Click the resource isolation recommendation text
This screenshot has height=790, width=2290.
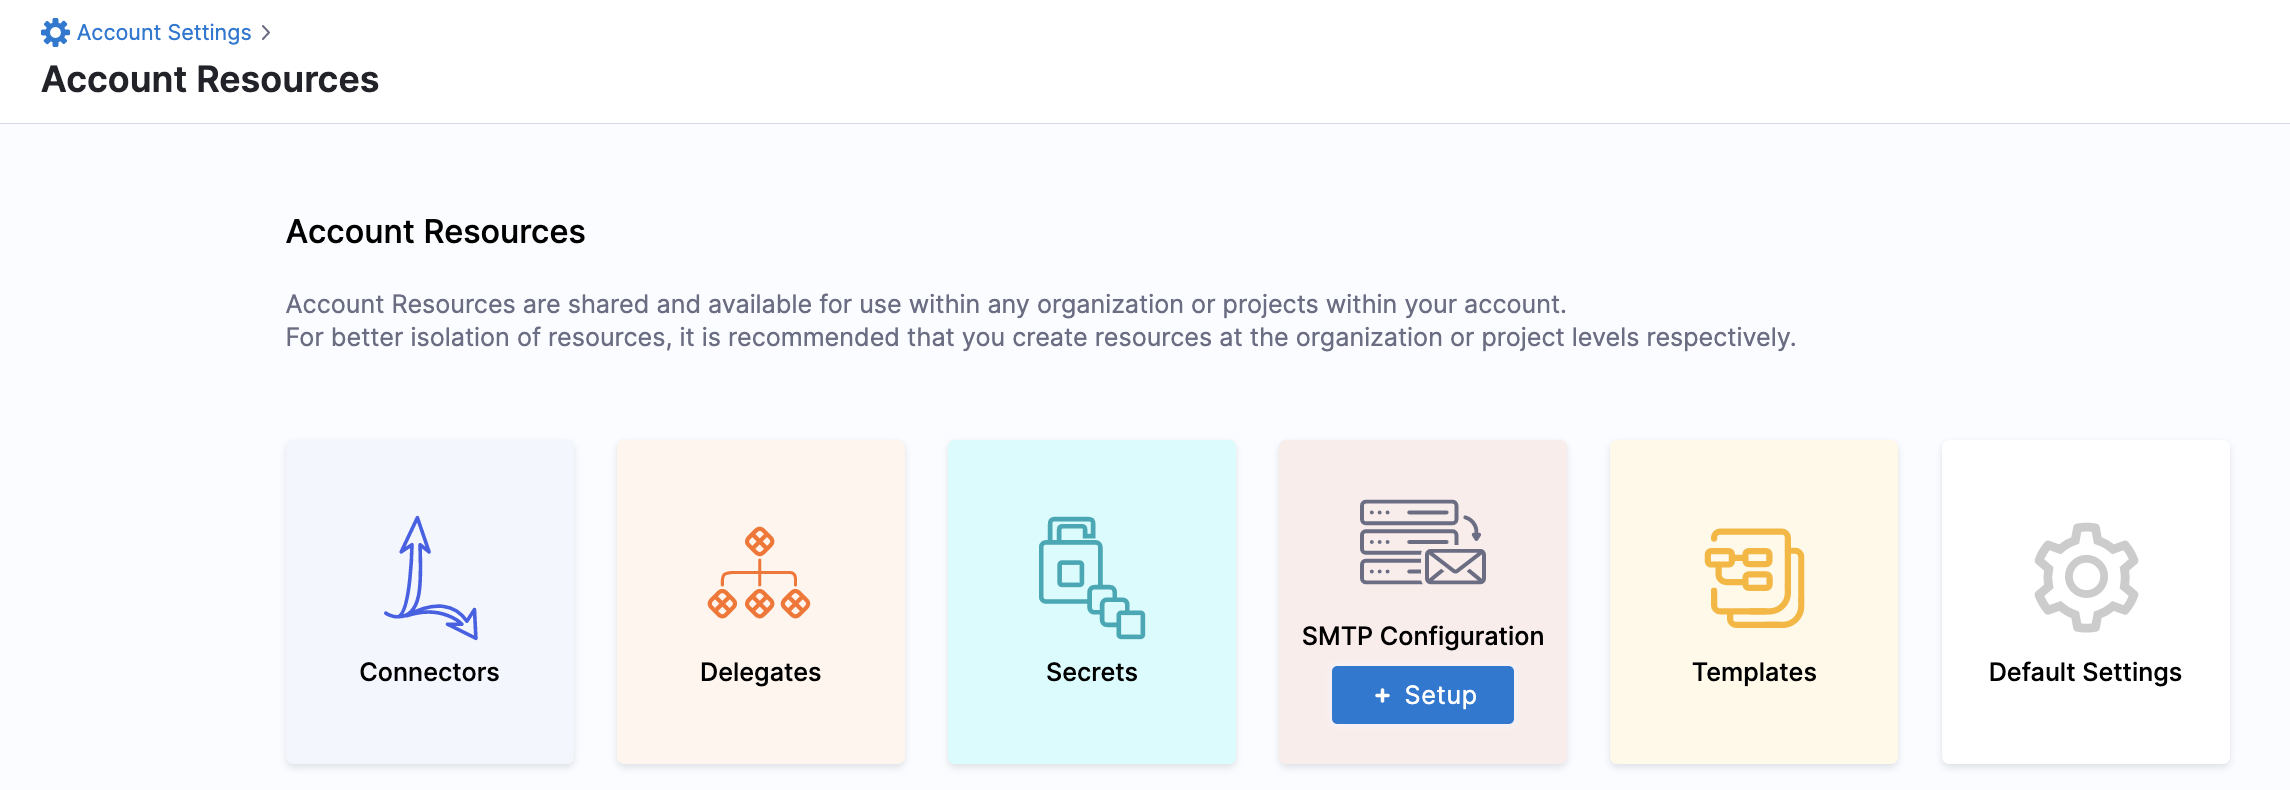1040,338
